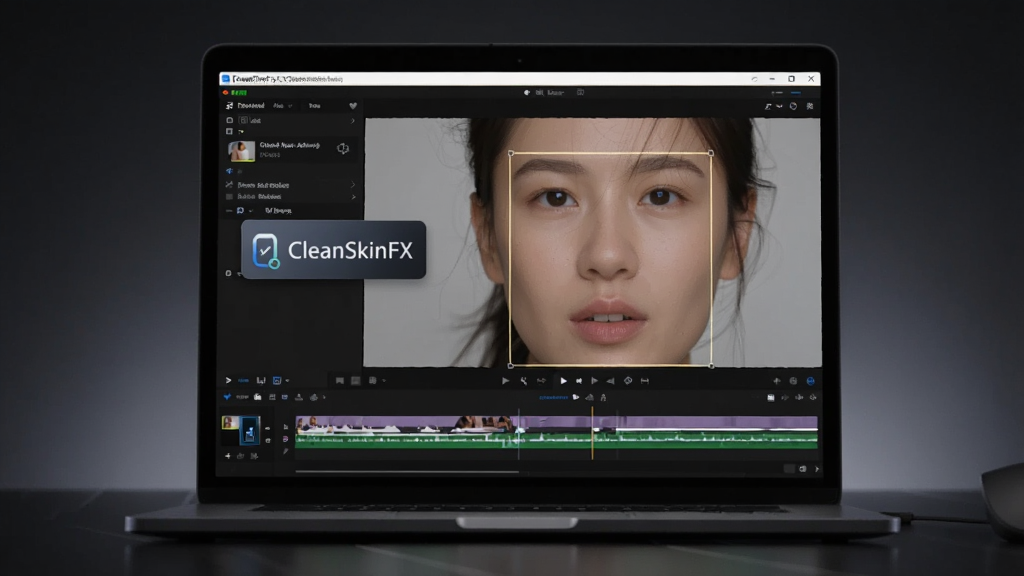Click the square layout icon in the top center bar

(580, 93)
